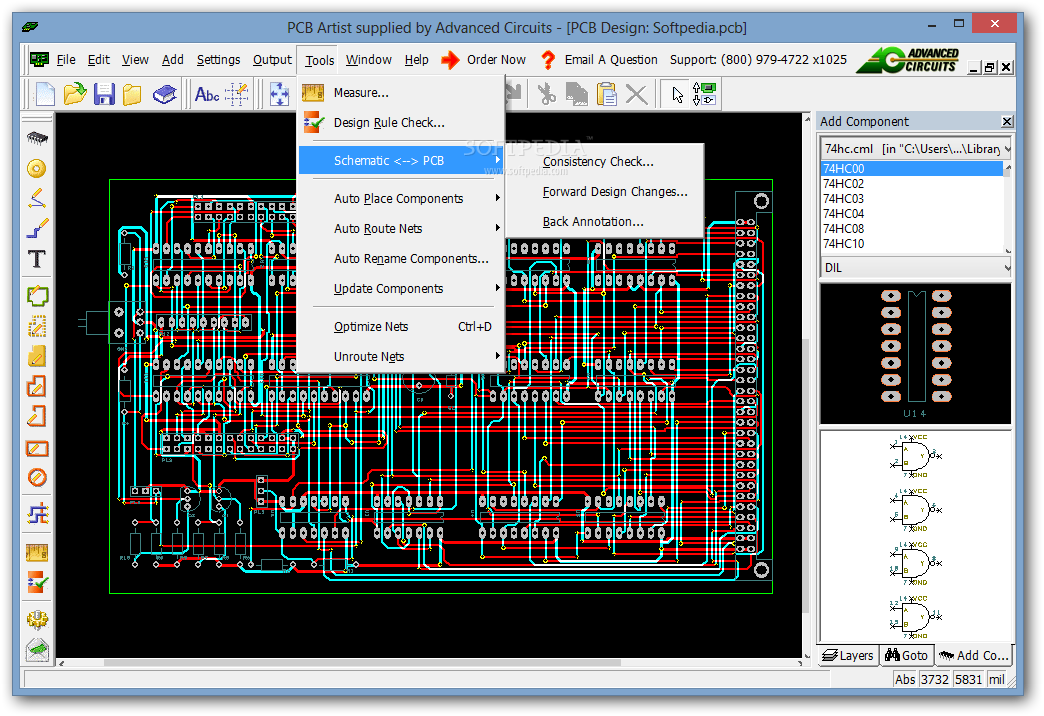The image size is (1044, 716).
Task: Click the yellow project folder icon
Action: (x=132, y=94)
